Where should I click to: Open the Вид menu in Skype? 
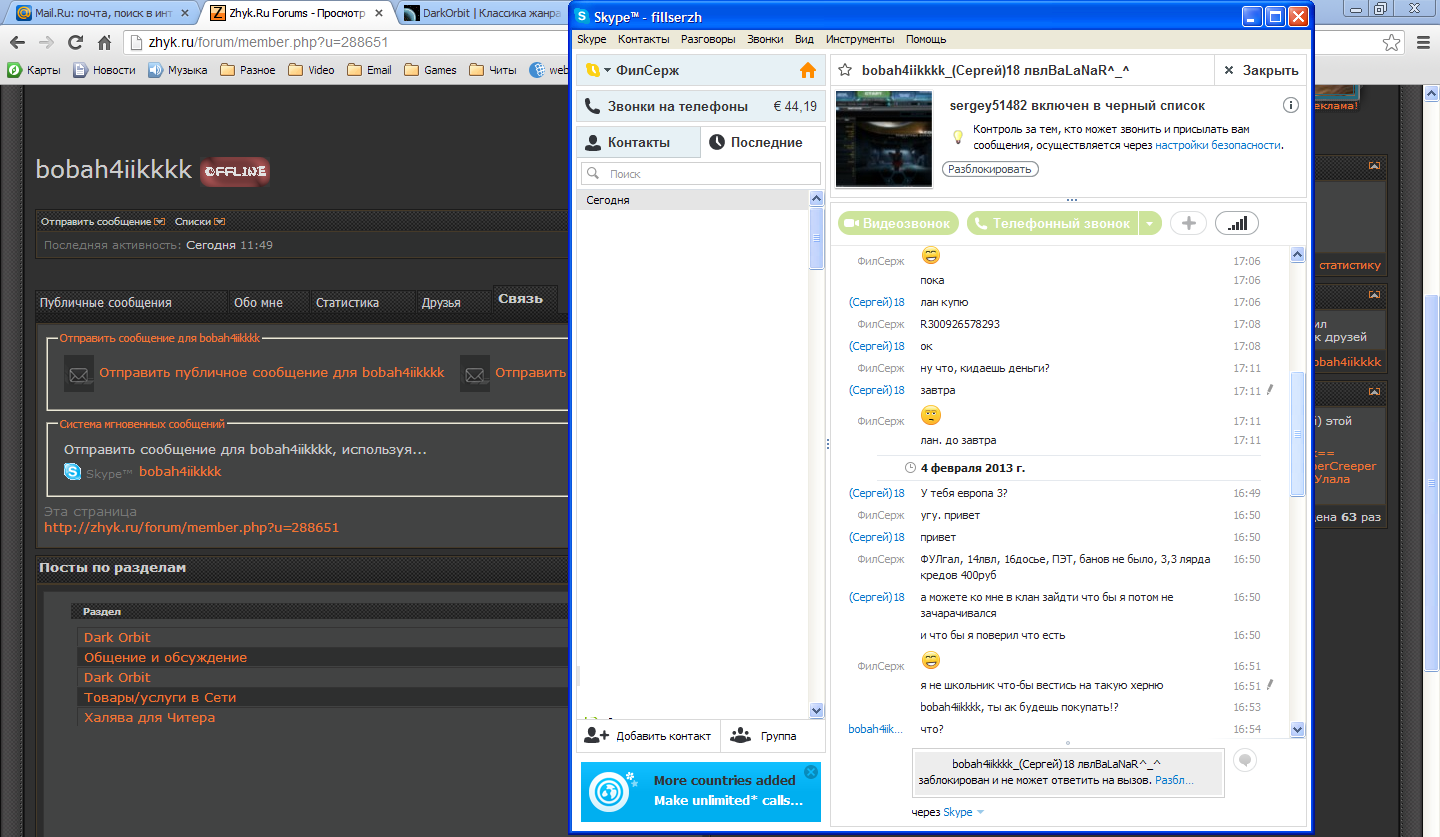coord(804,39)
